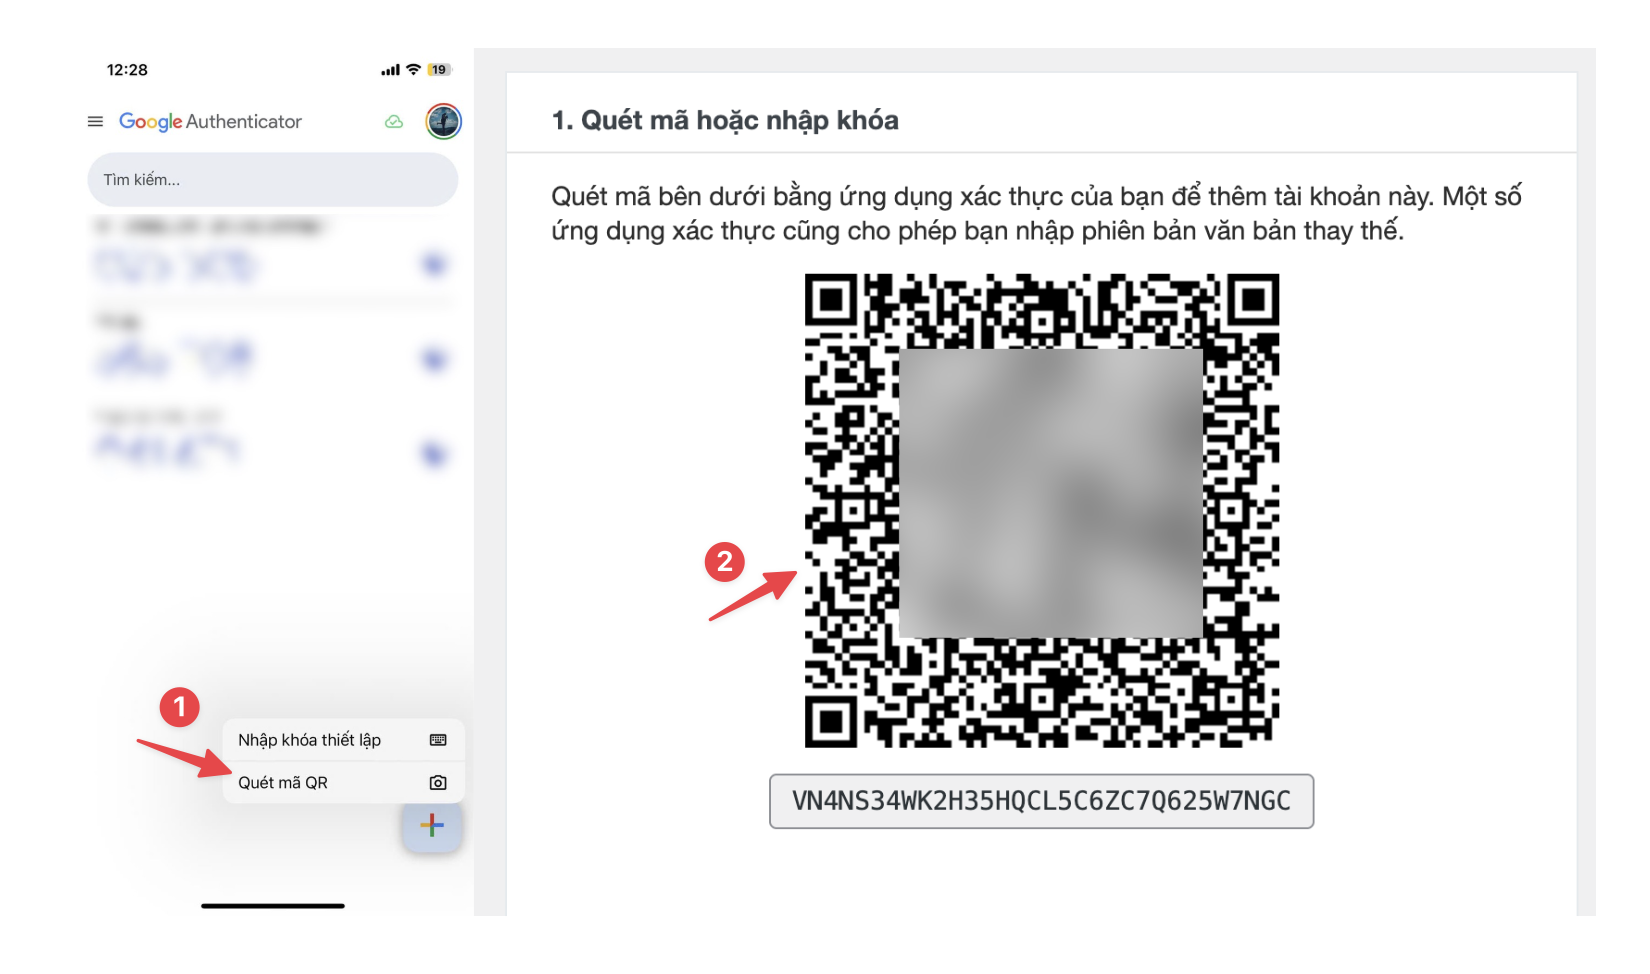Tap the home indicator bar at bottom
Image resolution: width=1650 pixels, height=974 pixels.
273,906
